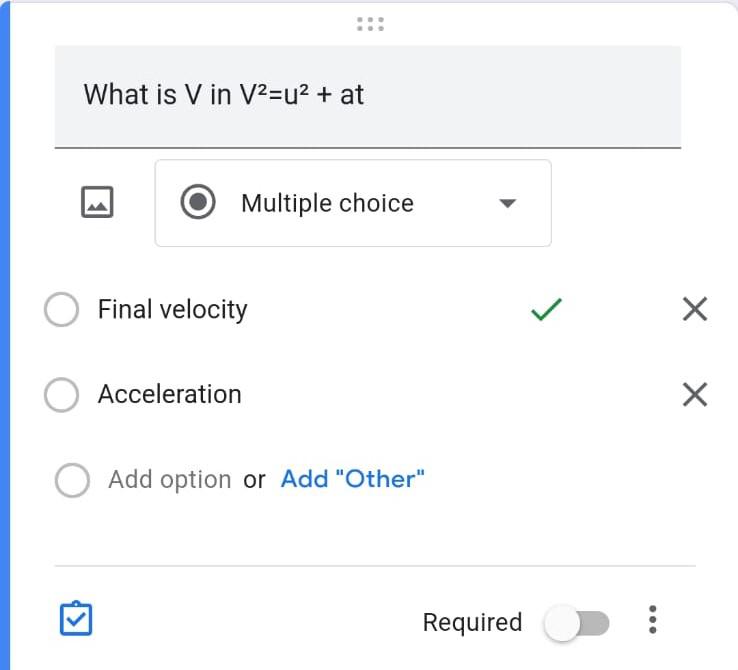Click the drag handle dots above the question
This screenshot has height=670, width=738.
tap(370, 24)
